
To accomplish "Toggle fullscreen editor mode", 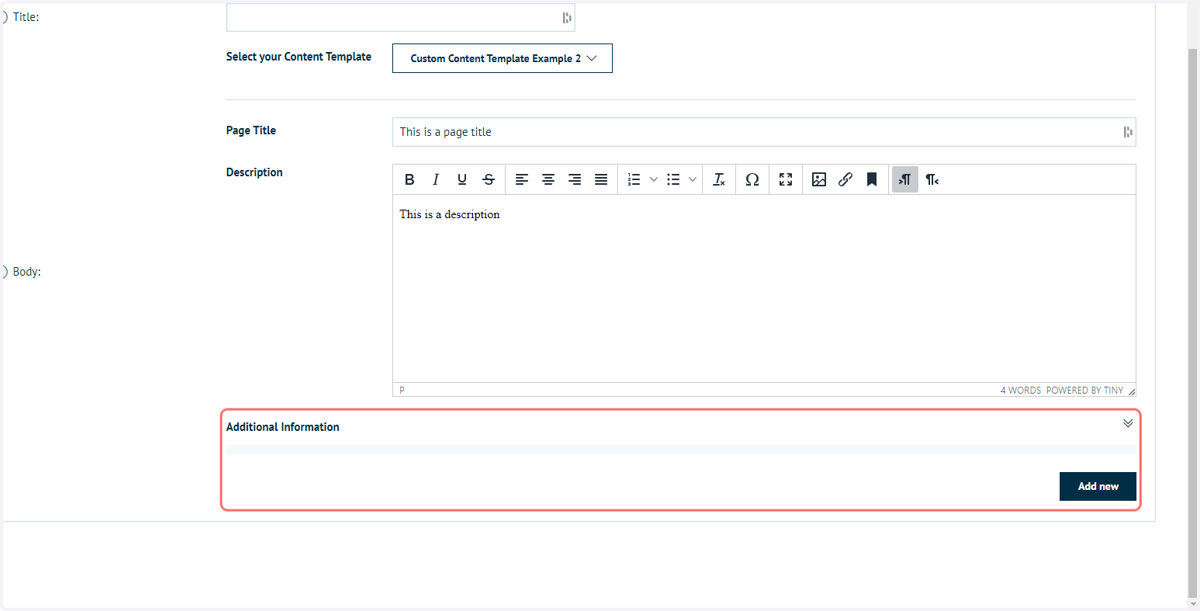I will click(x=786, y=180).
